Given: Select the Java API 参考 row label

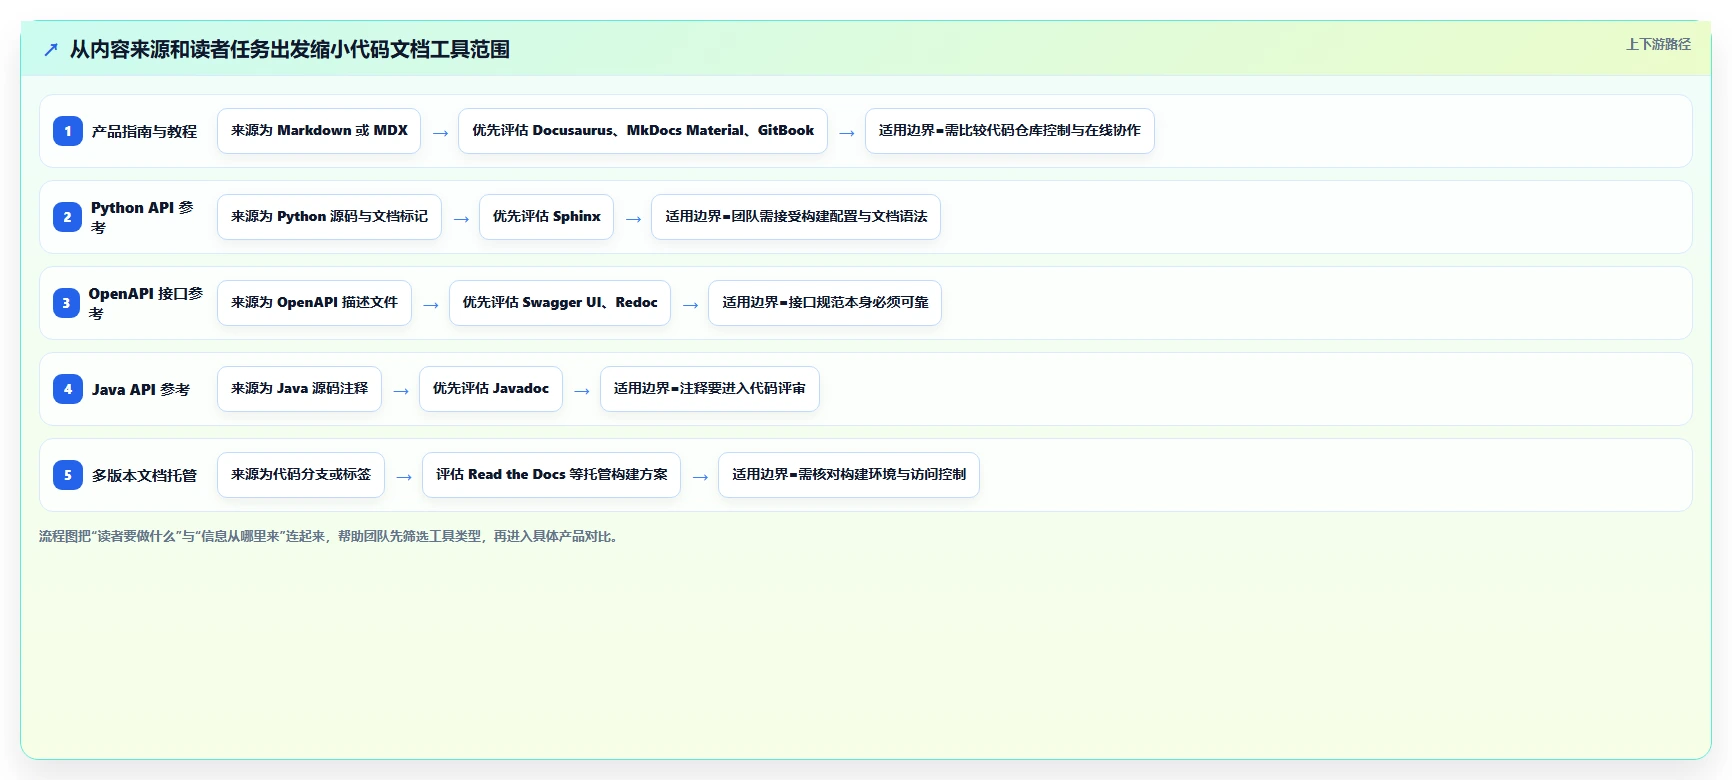Looking at the screenshot, I should point(141,389).
